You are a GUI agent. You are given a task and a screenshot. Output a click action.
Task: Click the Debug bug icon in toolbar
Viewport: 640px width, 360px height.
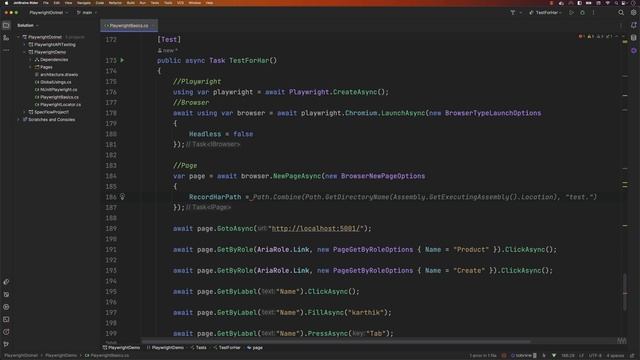pyautogui.click(x=582, y=13)
